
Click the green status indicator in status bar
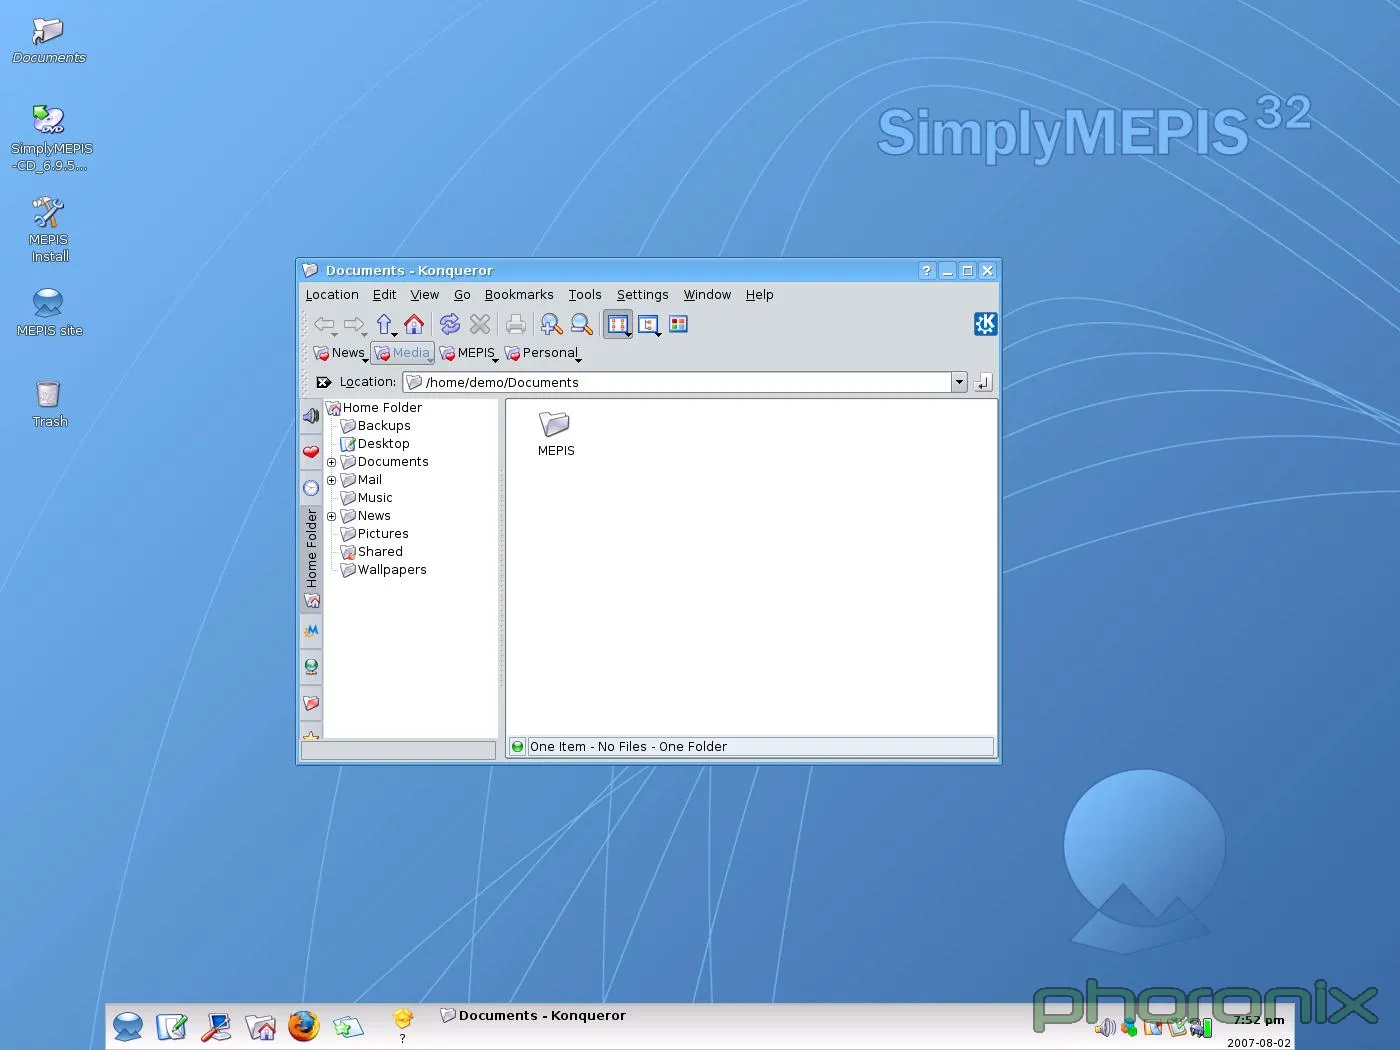click(517, 746)
